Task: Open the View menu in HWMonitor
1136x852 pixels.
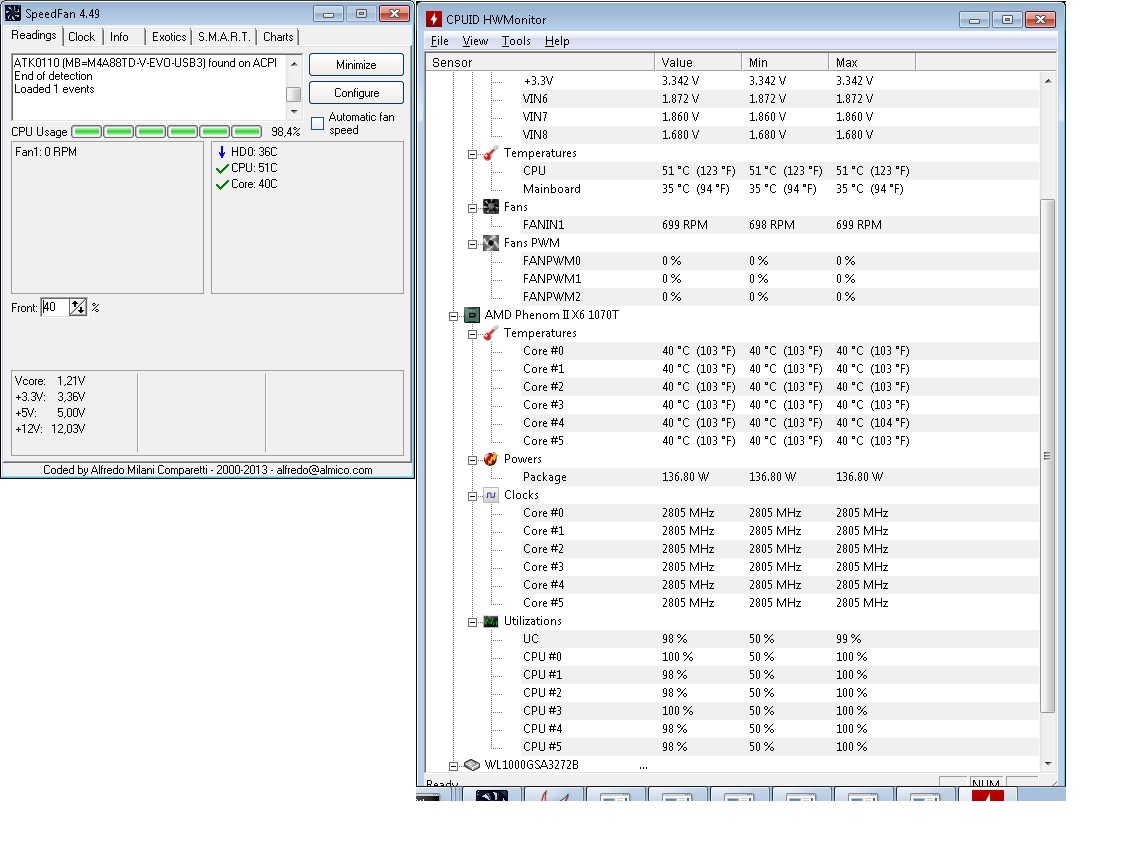Action: (475, 41)
